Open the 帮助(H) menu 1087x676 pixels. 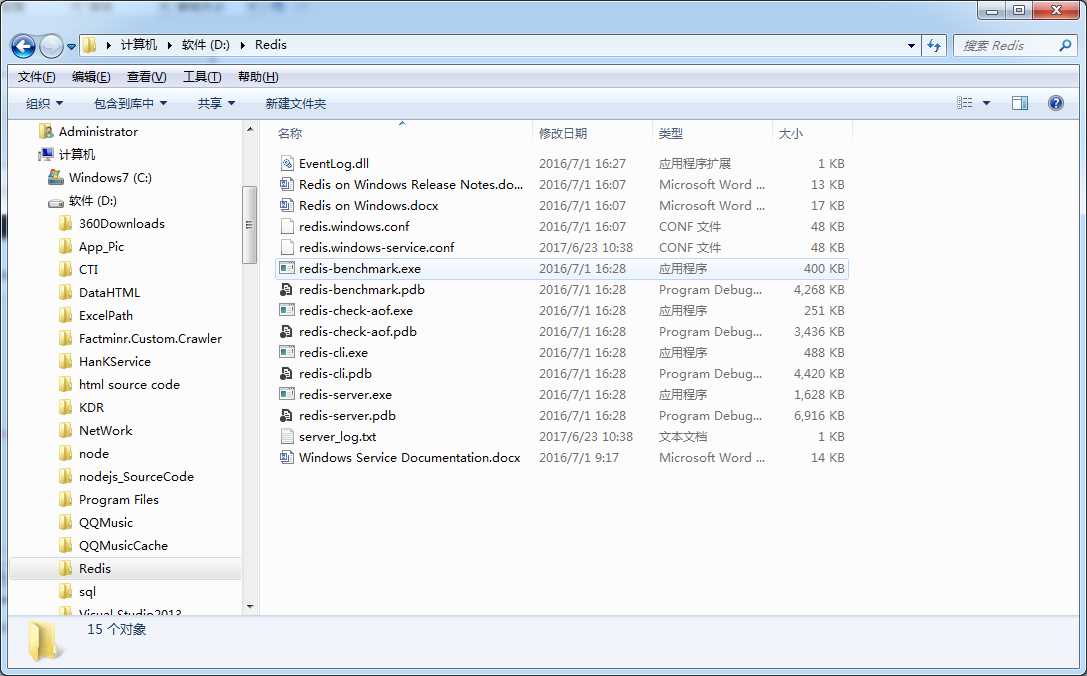click(258, 77)
